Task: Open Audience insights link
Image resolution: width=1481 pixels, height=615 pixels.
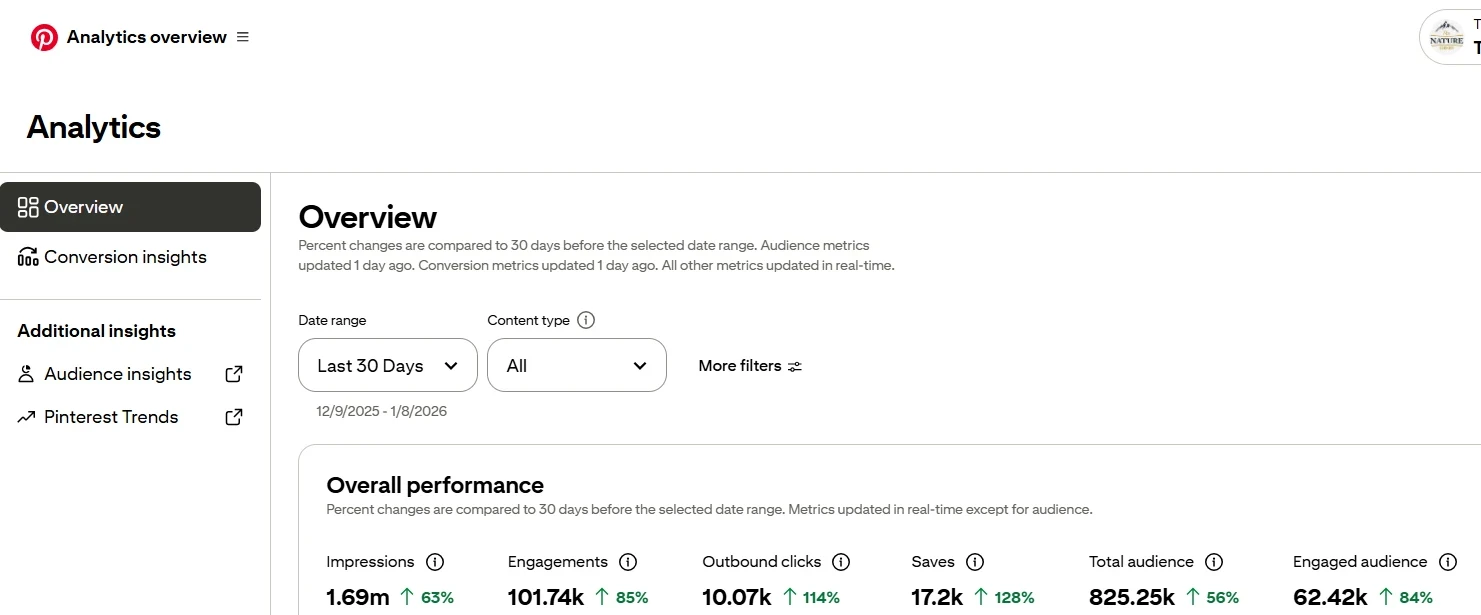Action: pos(117,374)
